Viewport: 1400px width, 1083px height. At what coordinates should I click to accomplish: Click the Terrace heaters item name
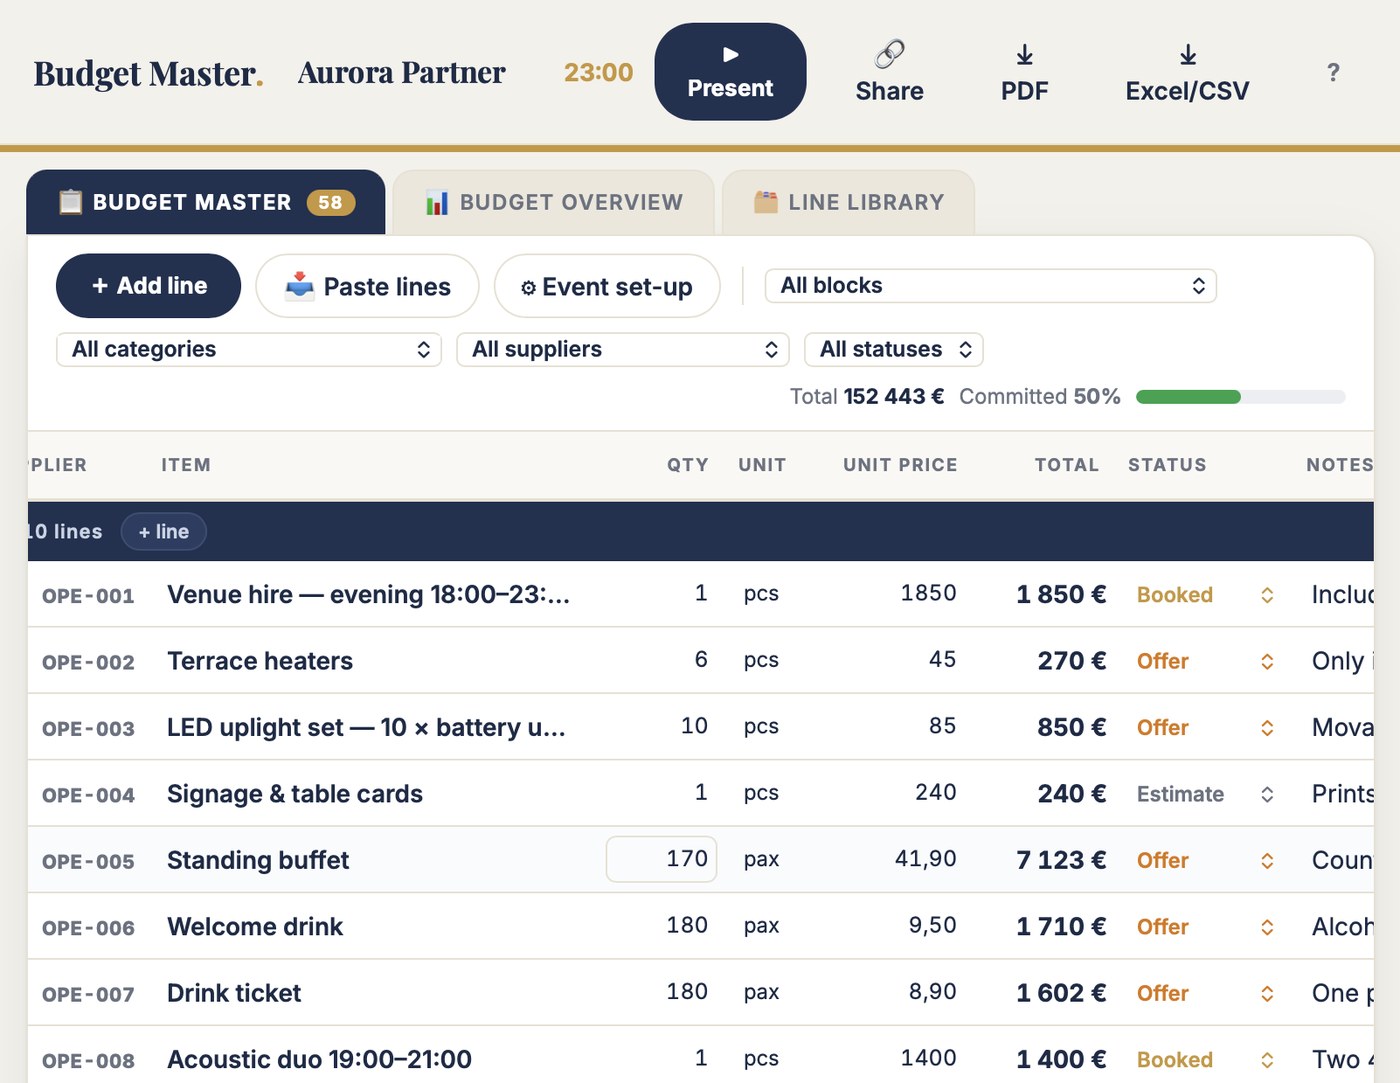(x=260, y=661)
